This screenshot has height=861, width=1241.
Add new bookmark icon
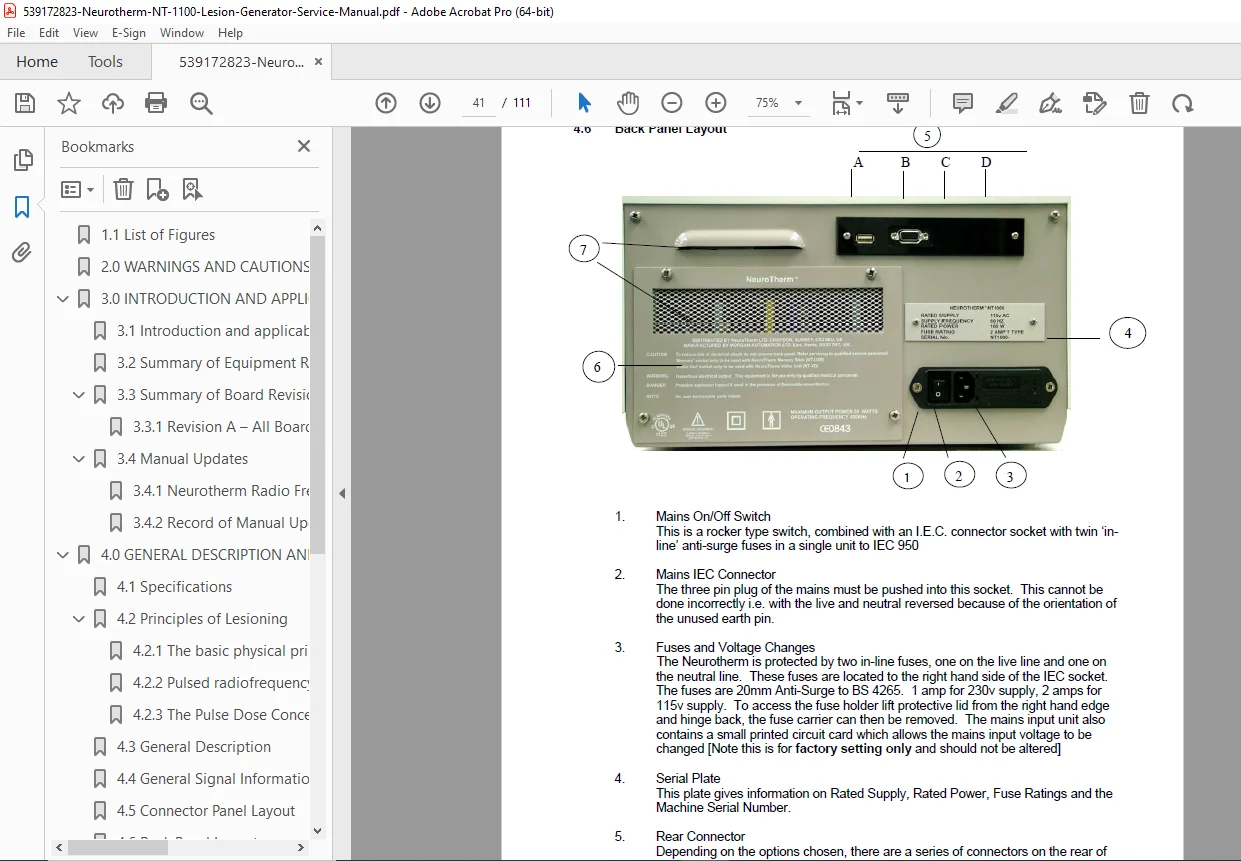click(157, 189)
